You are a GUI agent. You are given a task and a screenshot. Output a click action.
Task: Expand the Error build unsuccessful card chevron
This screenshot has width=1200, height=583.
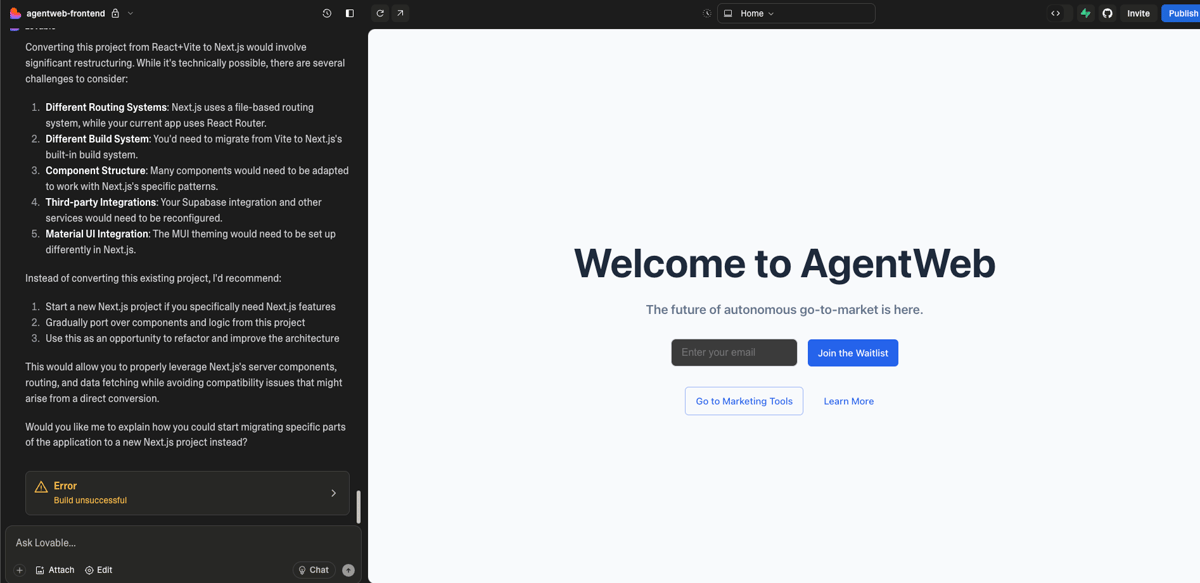pyautogui.click(x=334, y=493)
